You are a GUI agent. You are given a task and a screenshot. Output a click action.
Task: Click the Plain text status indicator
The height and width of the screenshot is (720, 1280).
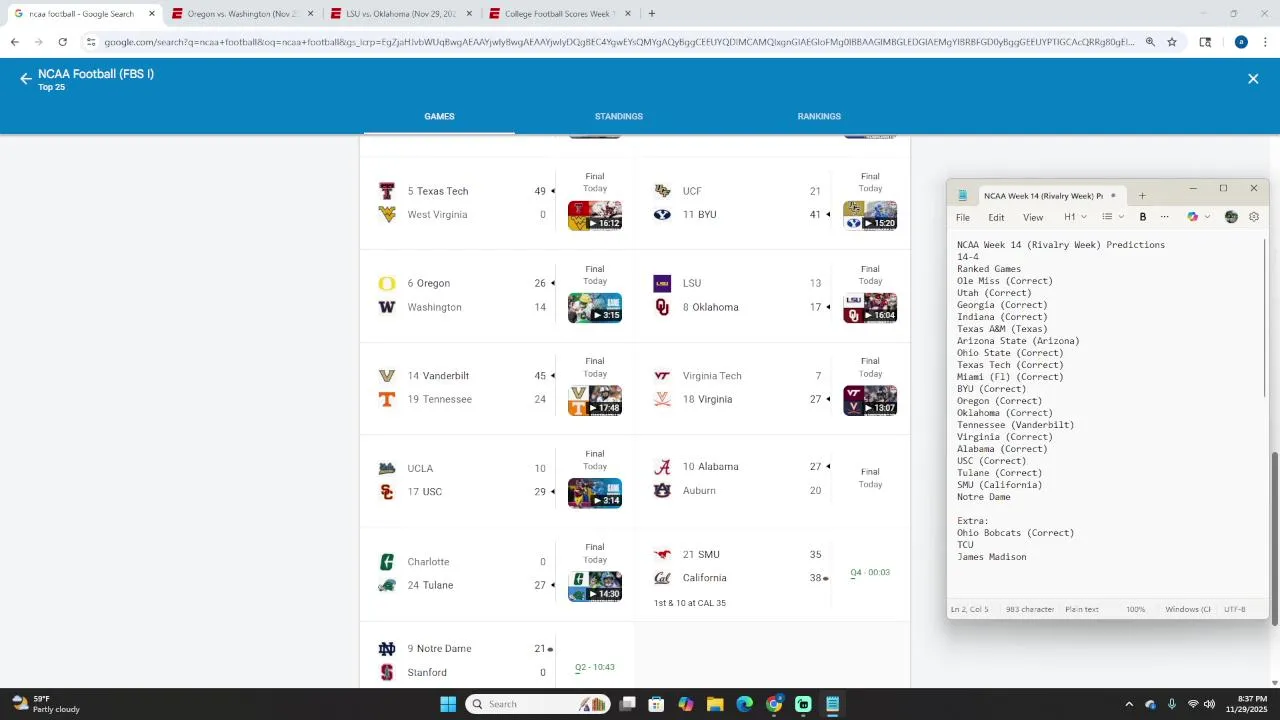click(1082, 609)
